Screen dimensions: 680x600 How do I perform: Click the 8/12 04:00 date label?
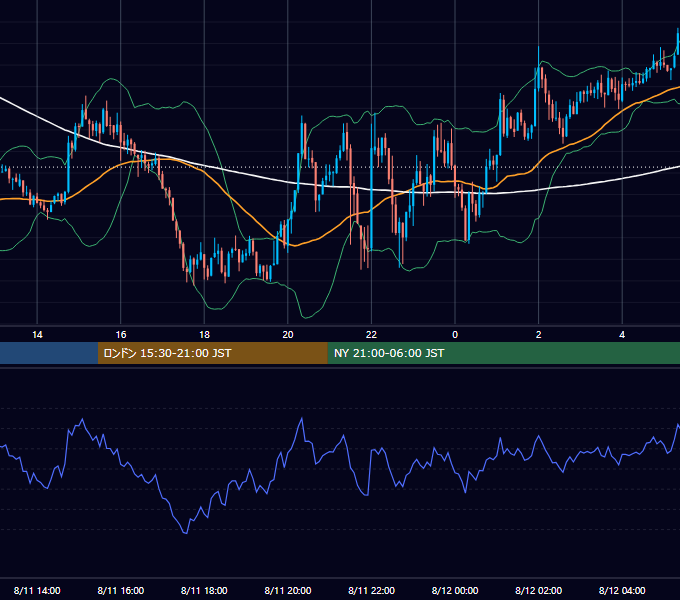[x=622, y=590]
